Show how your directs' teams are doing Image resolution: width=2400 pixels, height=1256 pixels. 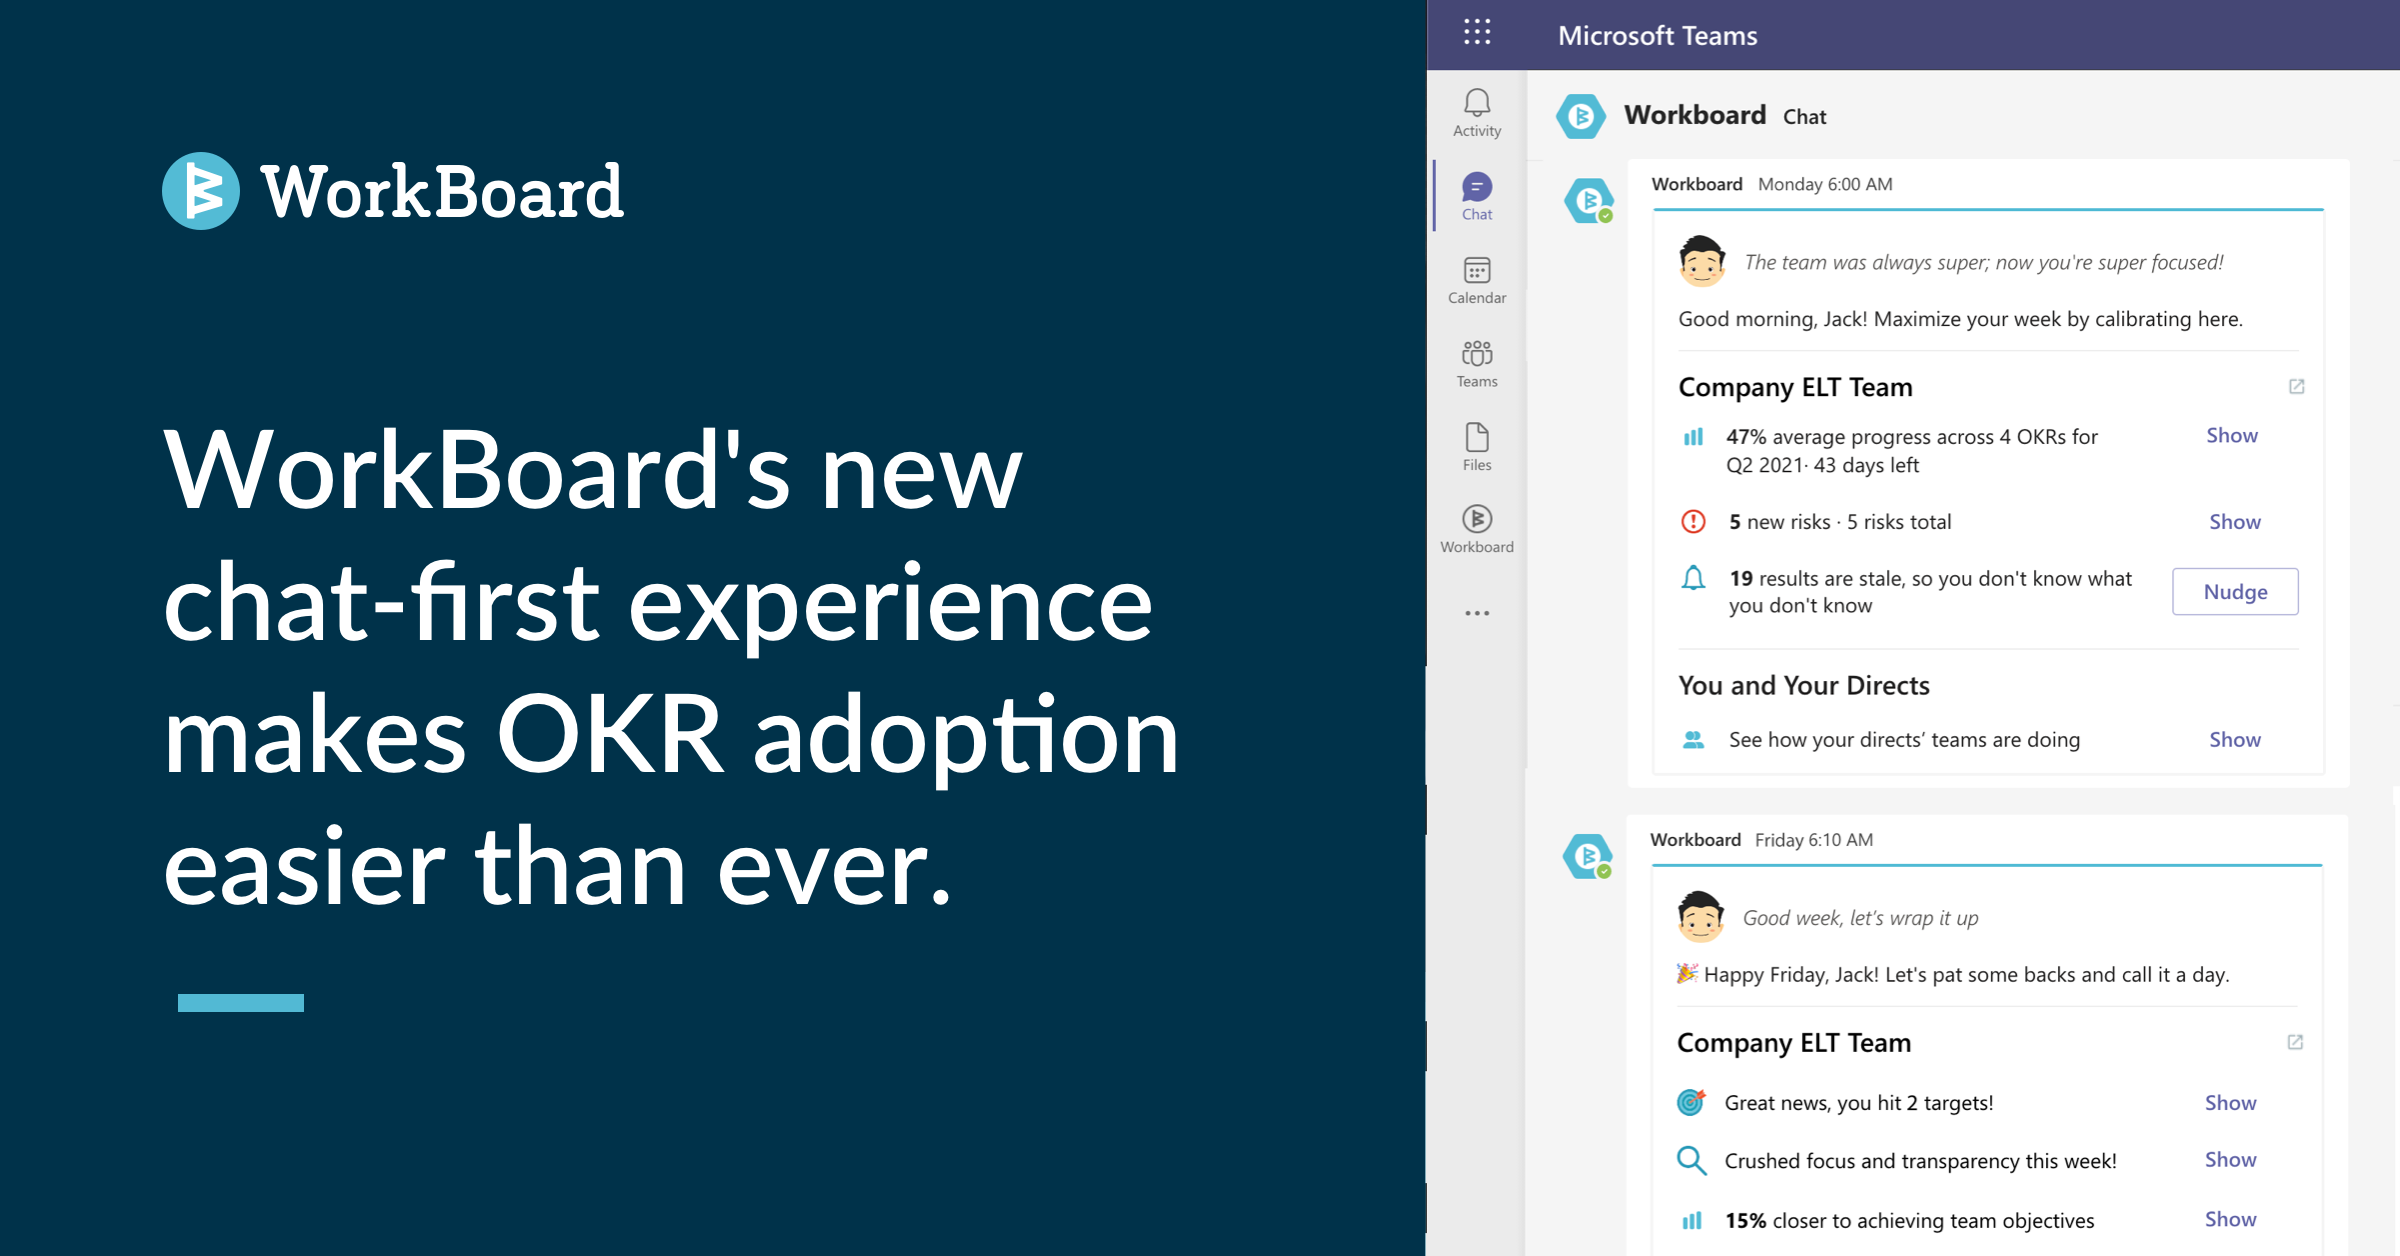tap(2235, 739)
